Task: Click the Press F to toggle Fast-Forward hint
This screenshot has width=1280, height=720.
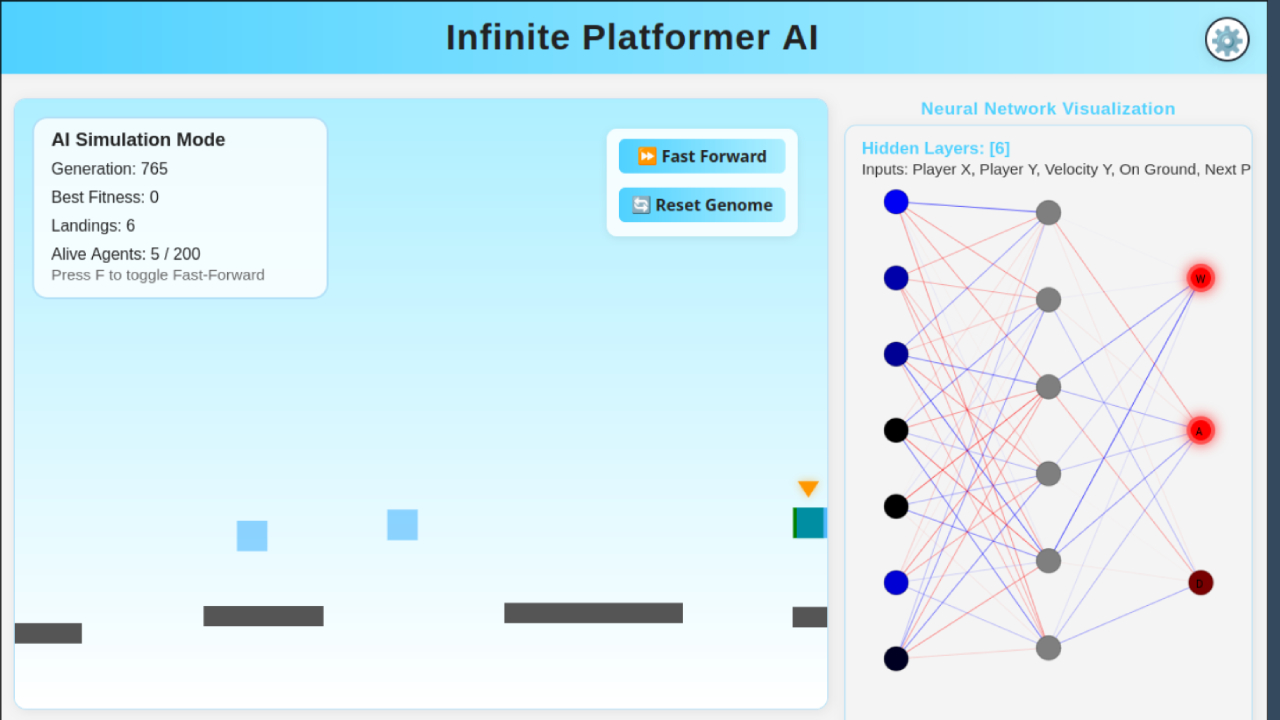Action: tap(157, 275)
